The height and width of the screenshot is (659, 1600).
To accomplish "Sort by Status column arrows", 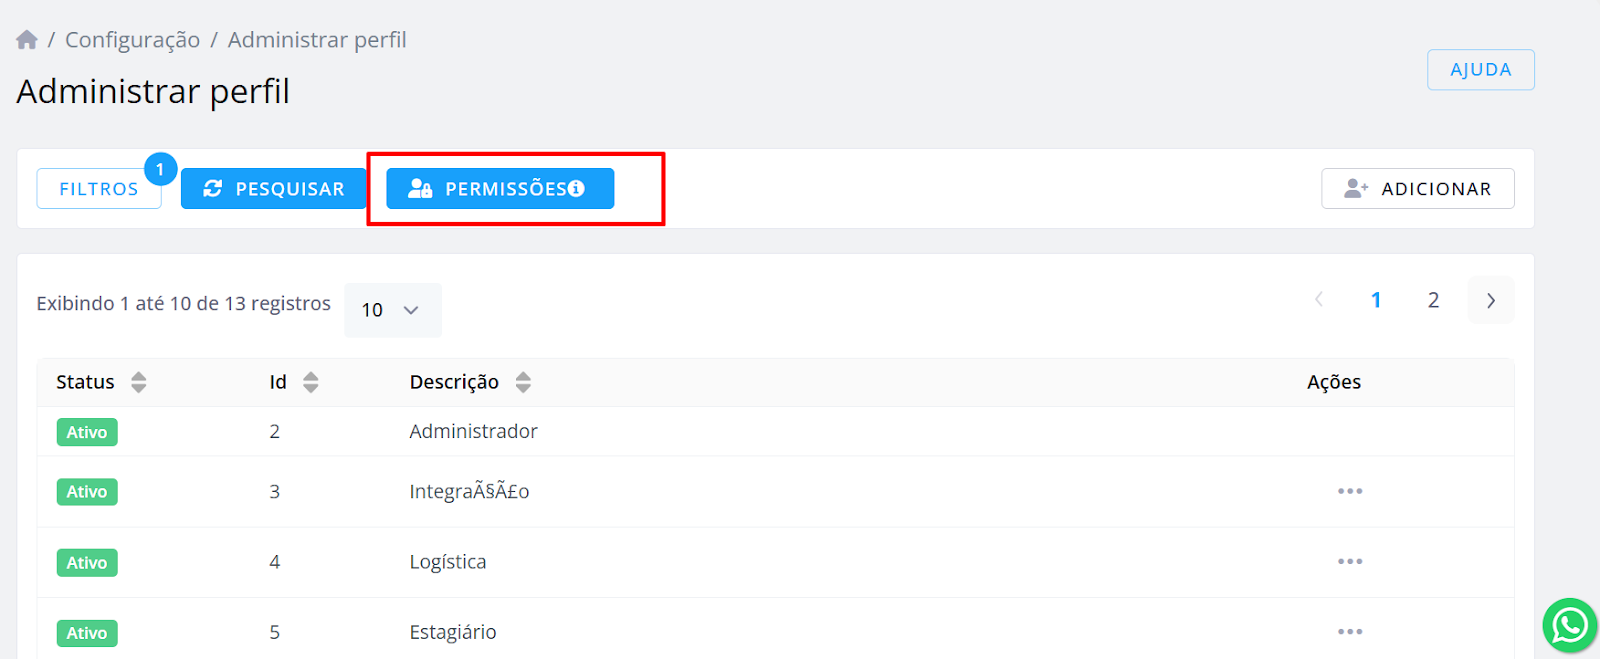I will [x=139, y=382].
